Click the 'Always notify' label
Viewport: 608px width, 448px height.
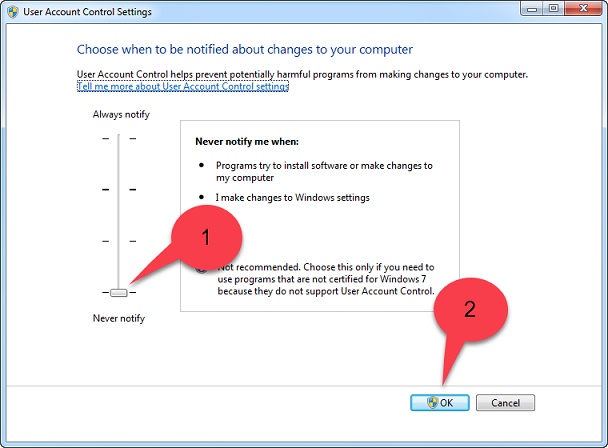[x=121, y=114]
